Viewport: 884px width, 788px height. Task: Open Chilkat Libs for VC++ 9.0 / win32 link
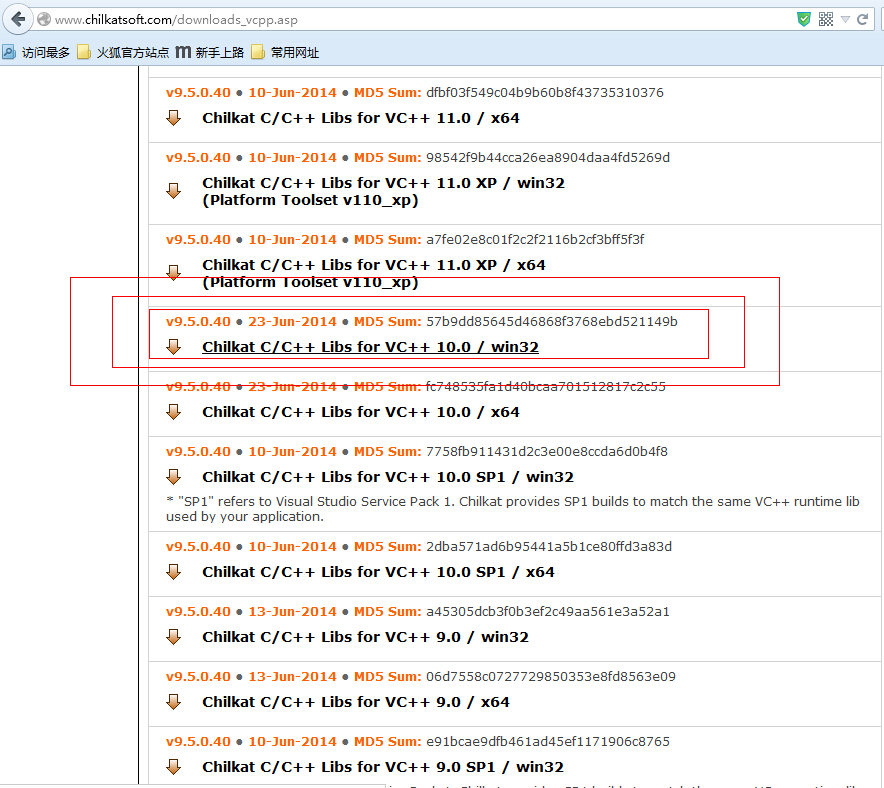click(365, 637)
